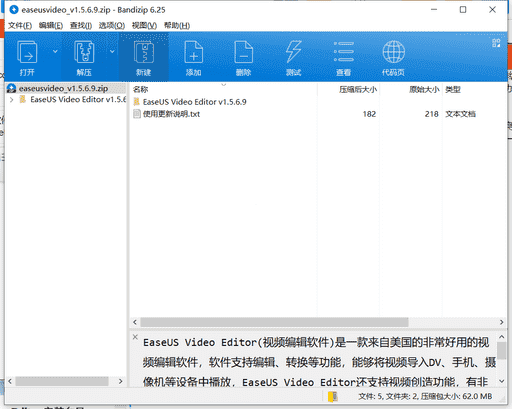Minimize the Bandizip window
Viewport: 512px width, 409px height.
point(434,10)
